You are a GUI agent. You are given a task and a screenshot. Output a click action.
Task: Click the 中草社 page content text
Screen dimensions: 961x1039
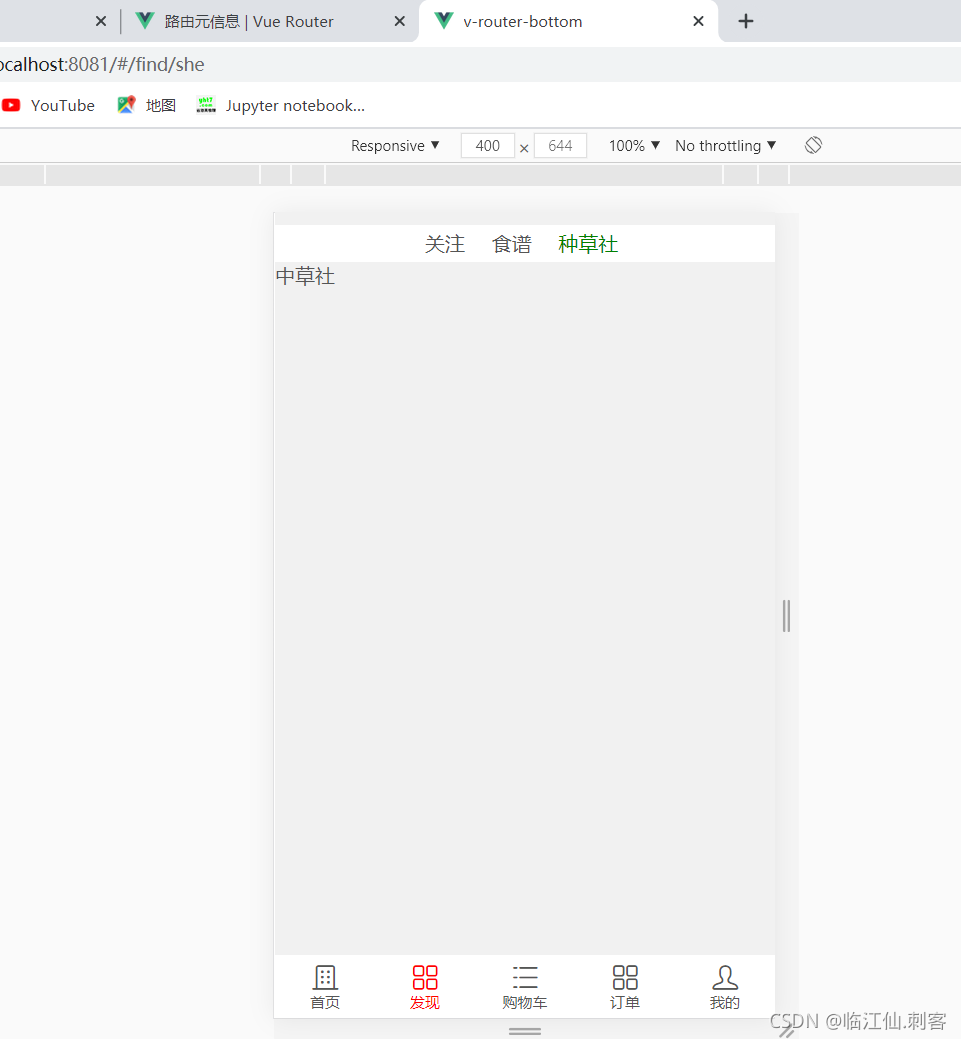(306, 276)
